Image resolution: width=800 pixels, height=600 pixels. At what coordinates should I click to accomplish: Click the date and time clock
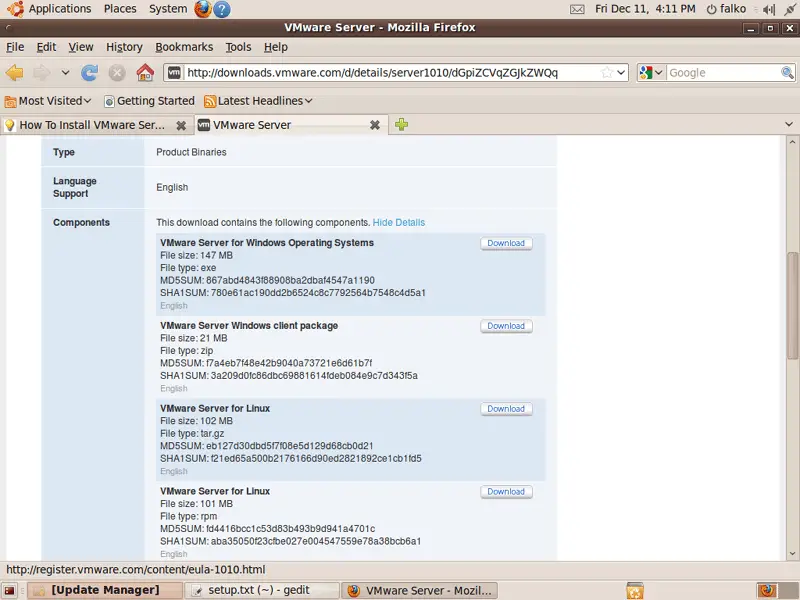pos(645,9)
